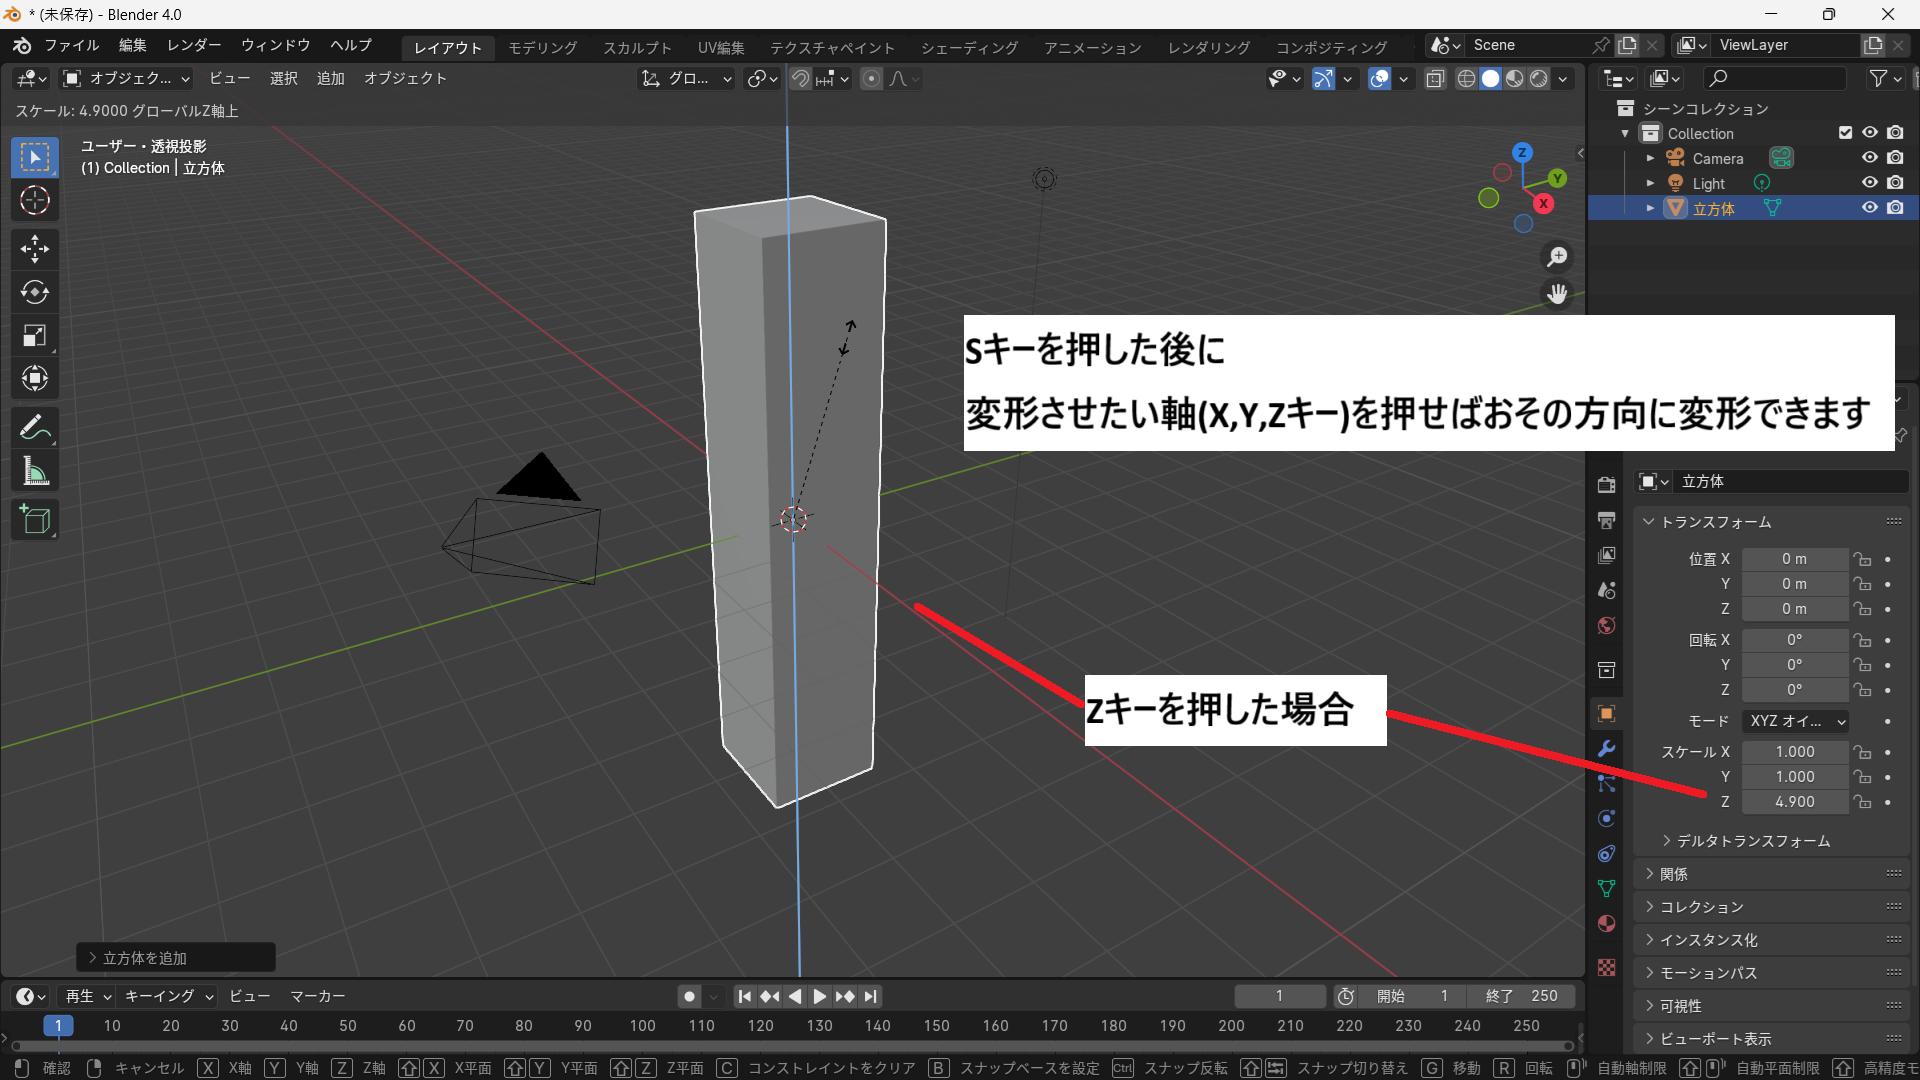Open the キーイング timeline menu

[168, 996]
